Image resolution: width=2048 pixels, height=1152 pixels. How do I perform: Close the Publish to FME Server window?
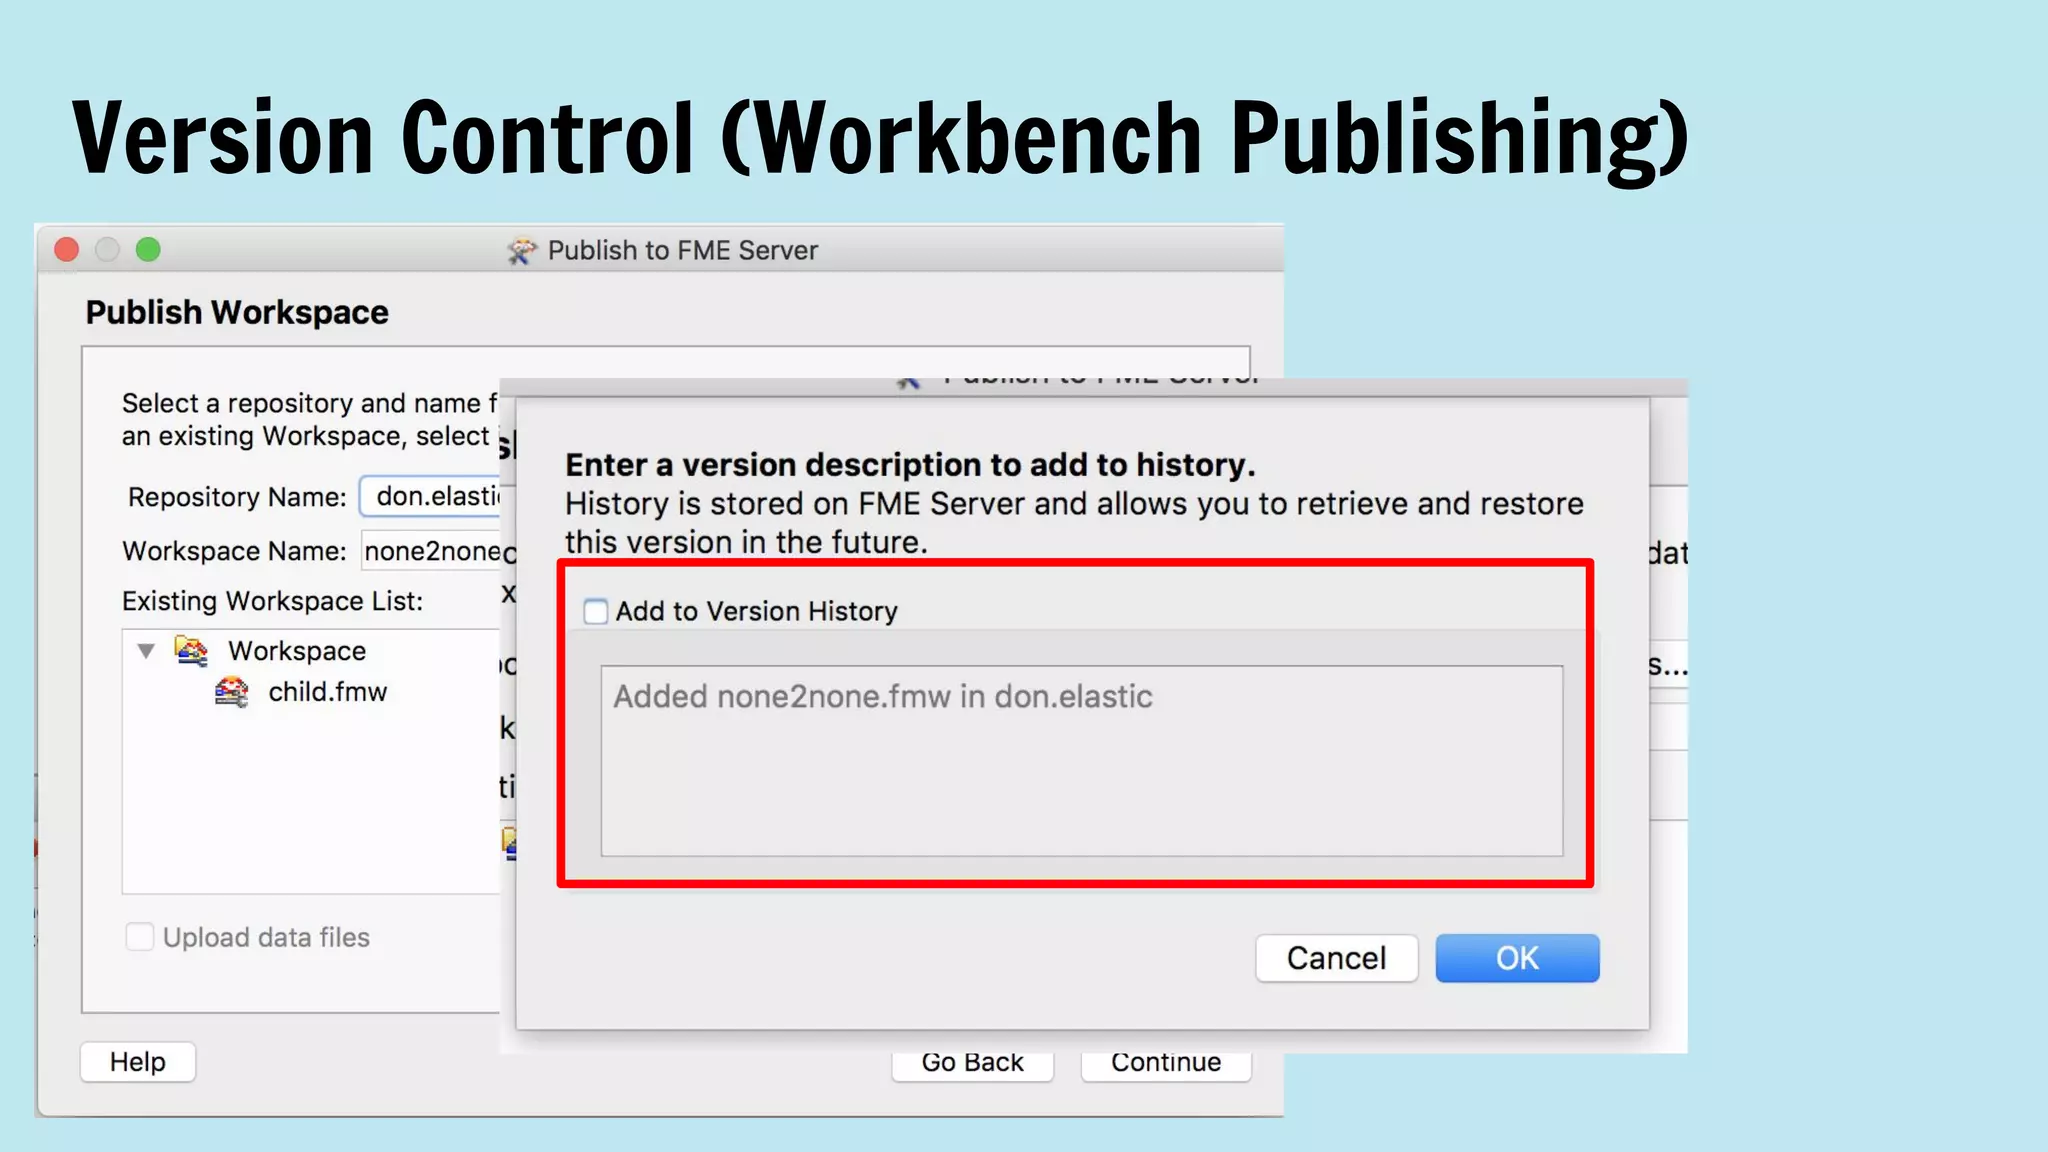[x=67, y=249]
